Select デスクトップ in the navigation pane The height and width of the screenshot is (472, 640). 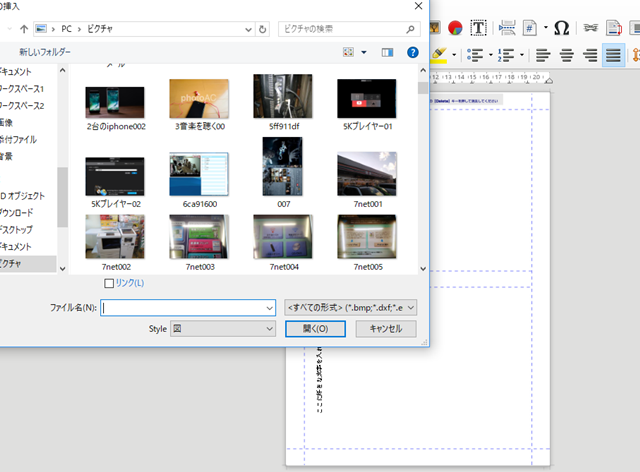(16, 229)
